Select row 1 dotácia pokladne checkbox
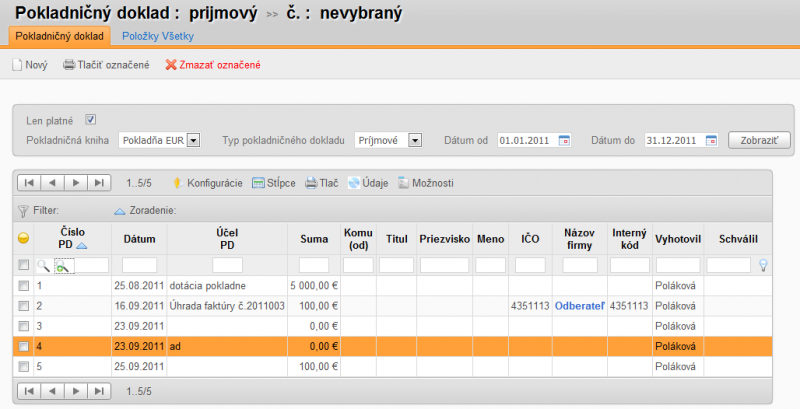Viewport: 800px width, 409px height. [23, 286]
